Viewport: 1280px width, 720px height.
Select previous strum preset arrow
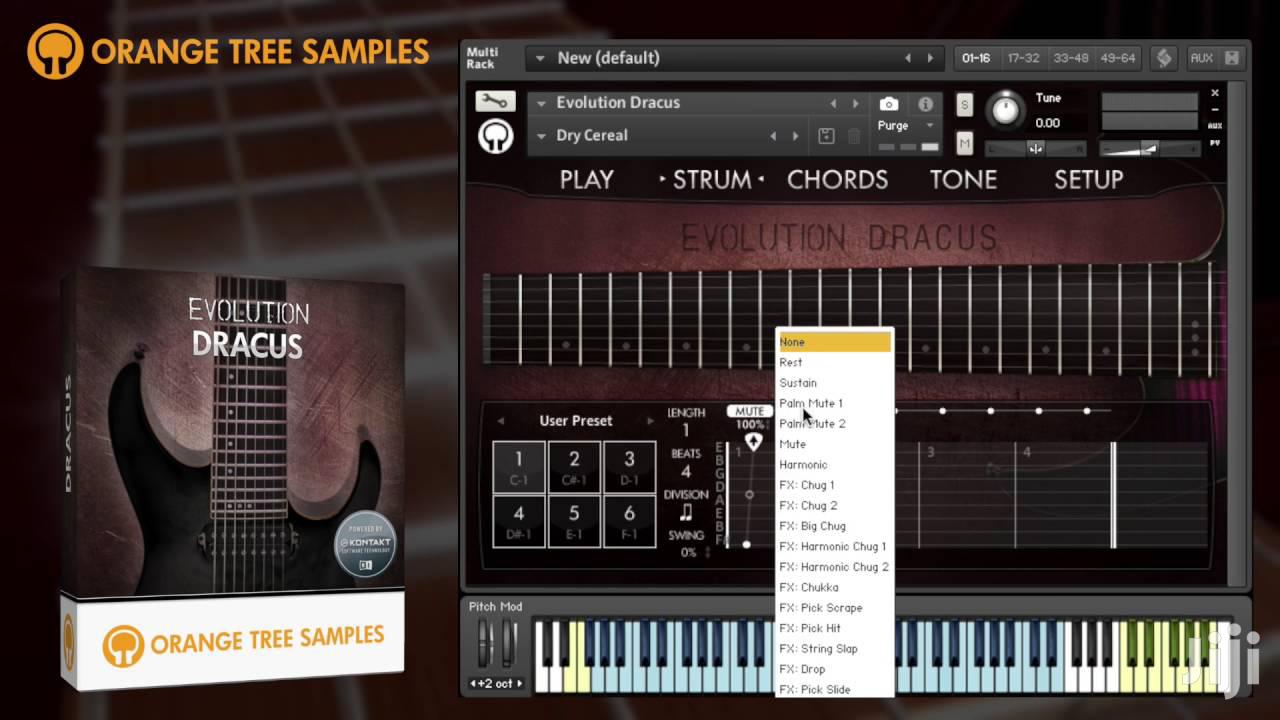coord(501,421)
